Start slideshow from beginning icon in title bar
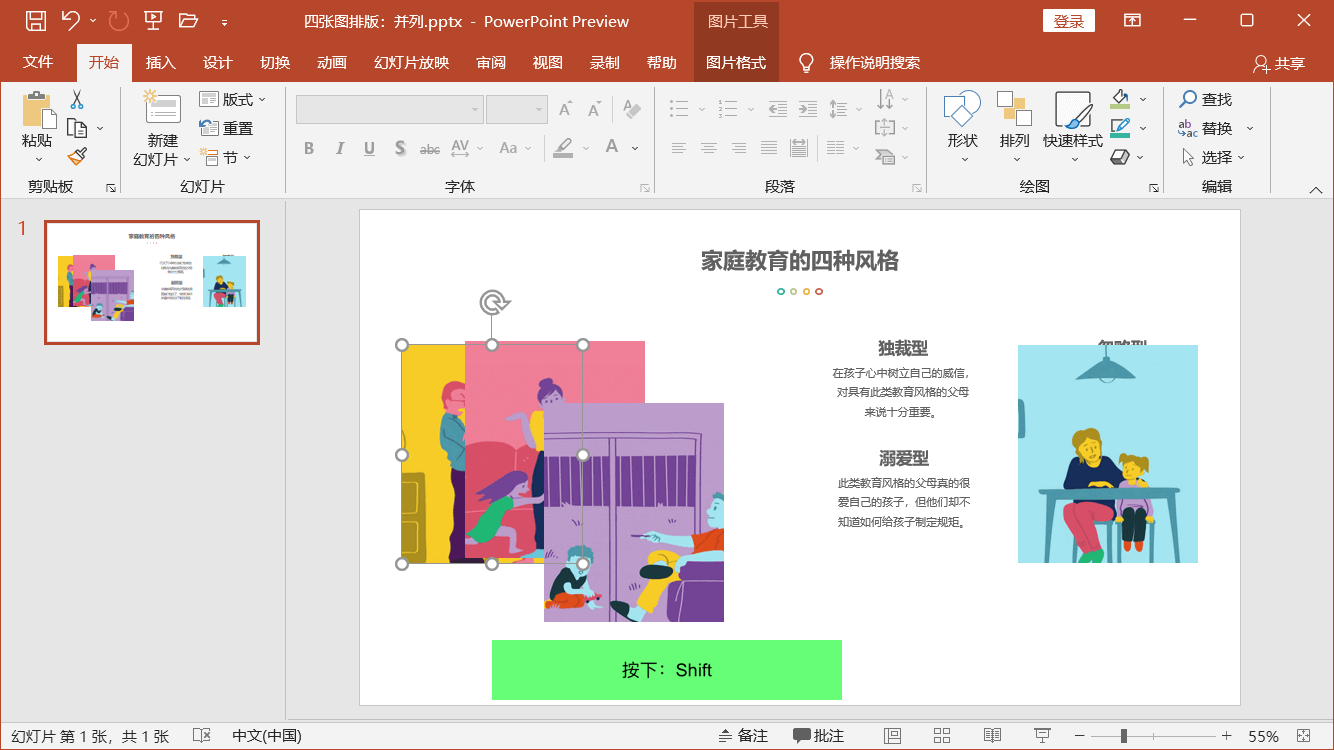The image size is (1334, 750). 153,20
